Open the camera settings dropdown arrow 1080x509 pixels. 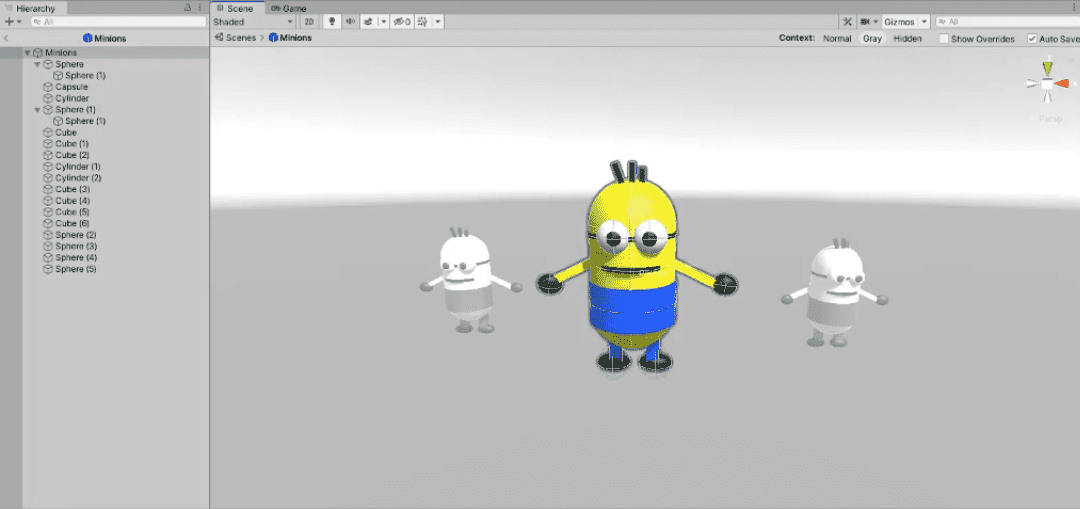pyautogui.click(x=876, y=22)
